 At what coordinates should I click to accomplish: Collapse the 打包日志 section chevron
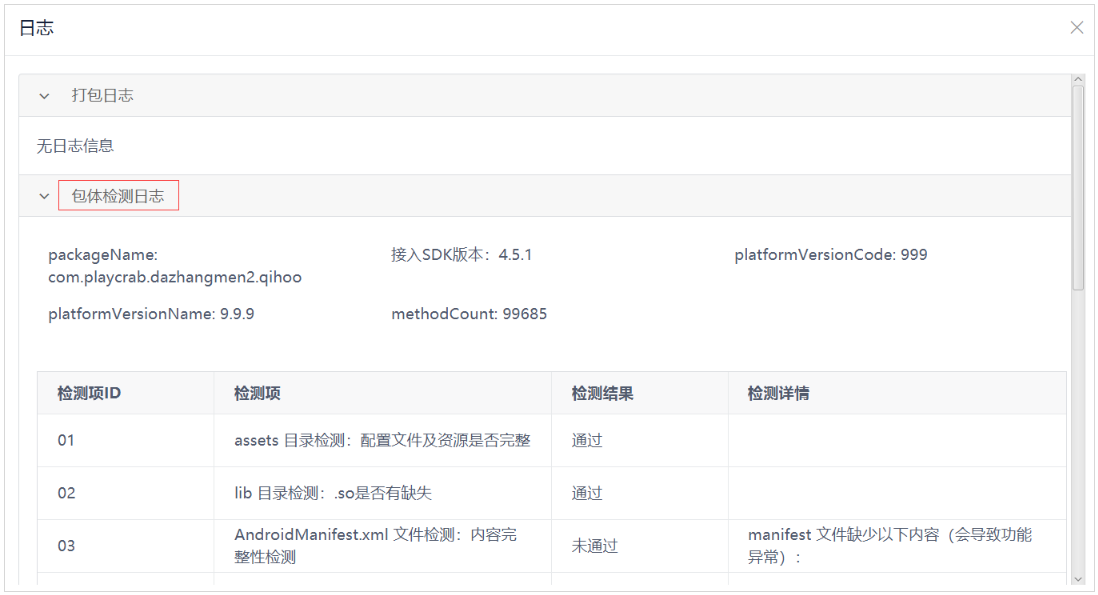[44, 96]
